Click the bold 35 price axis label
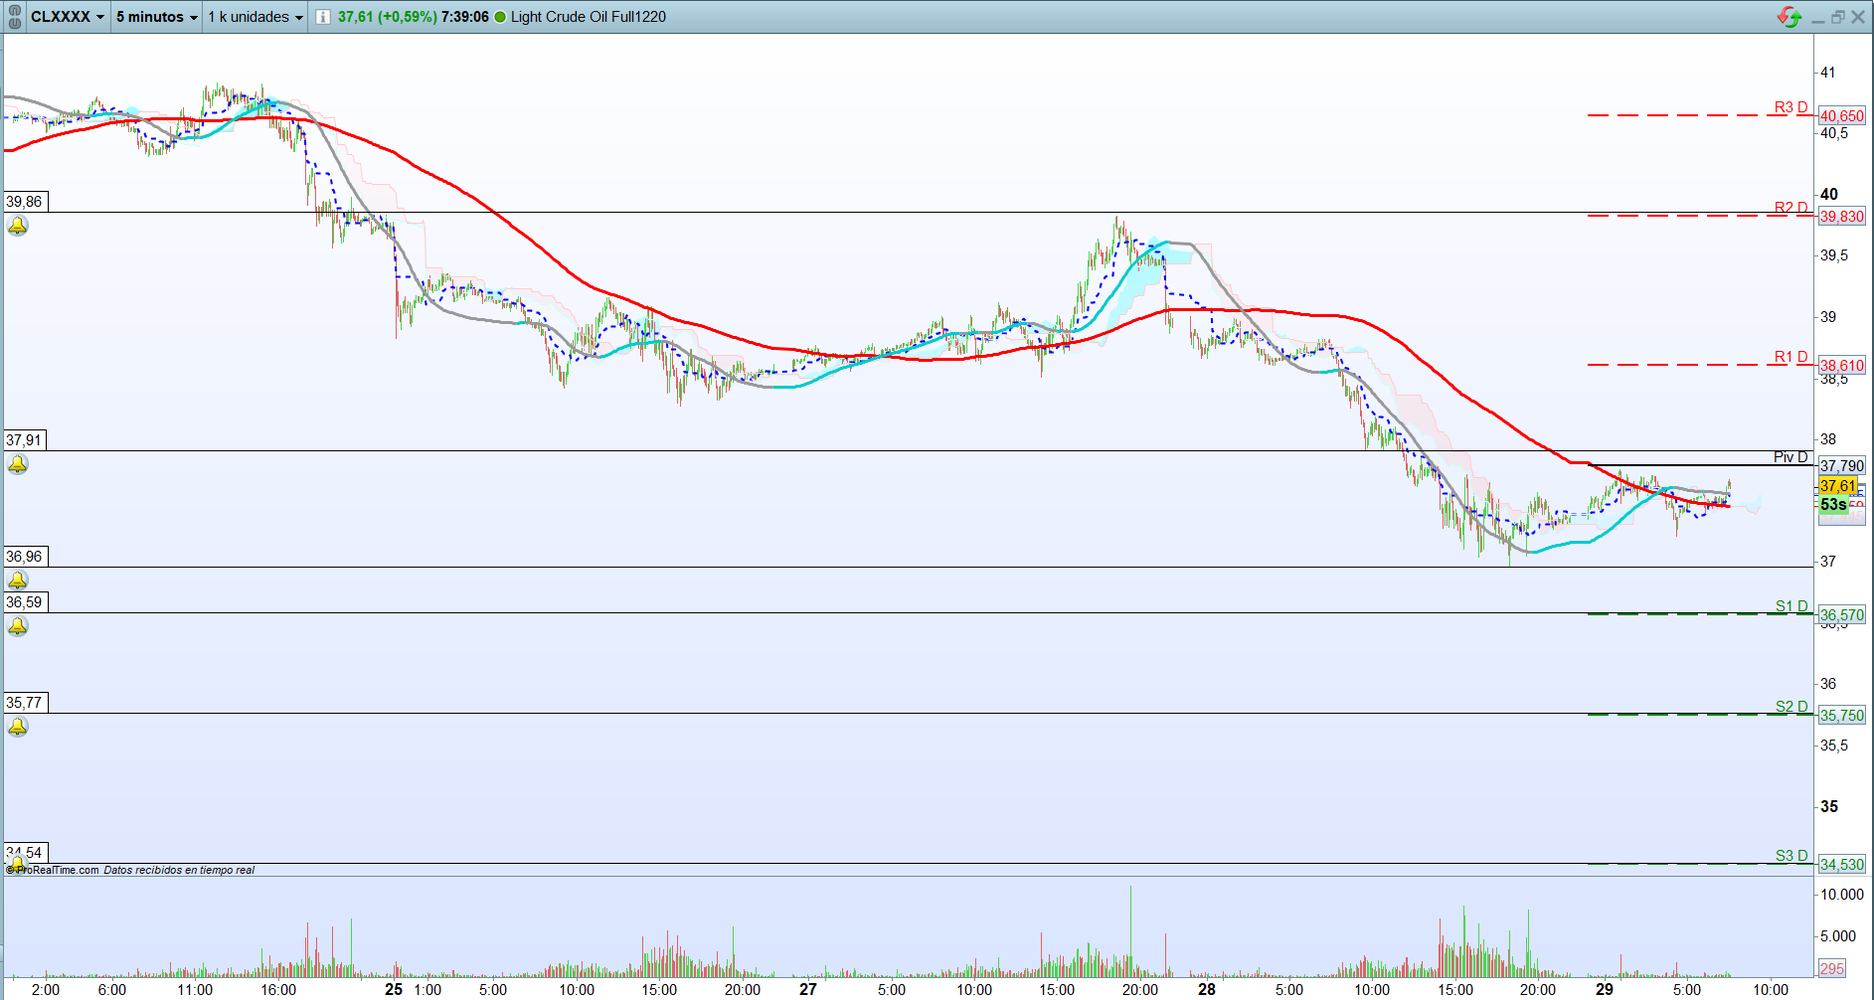 click(1829, 807)
